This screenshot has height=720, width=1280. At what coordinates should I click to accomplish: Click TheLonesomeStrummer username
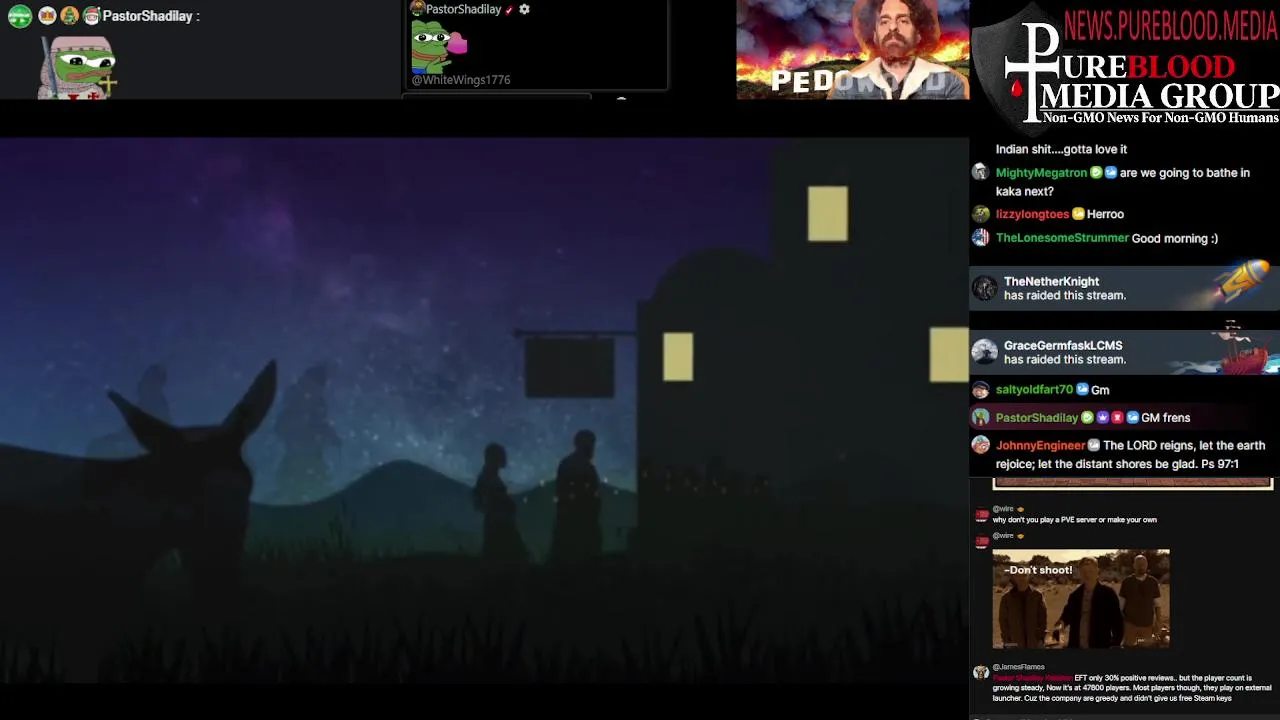pos(1062,238)
